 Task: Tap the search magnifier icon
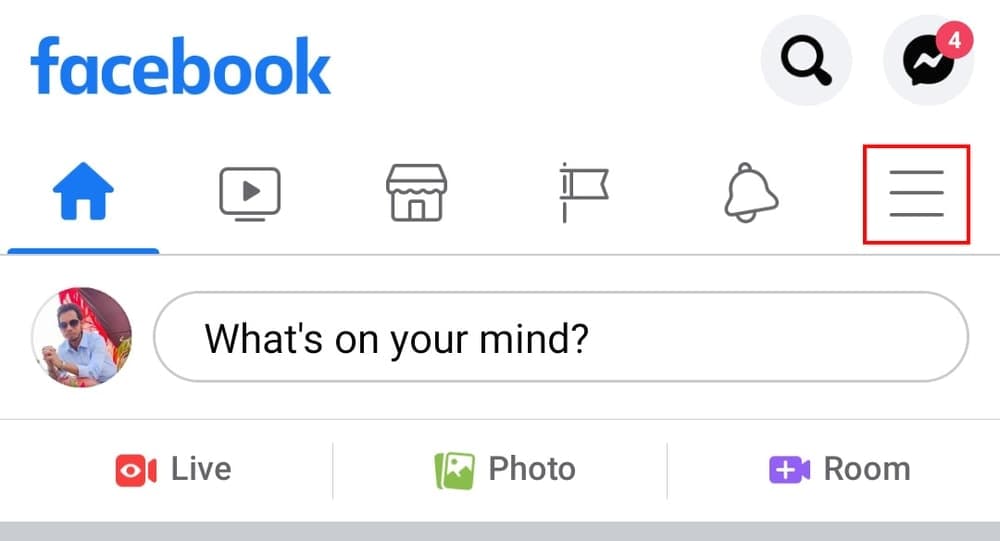coord(806,61)
